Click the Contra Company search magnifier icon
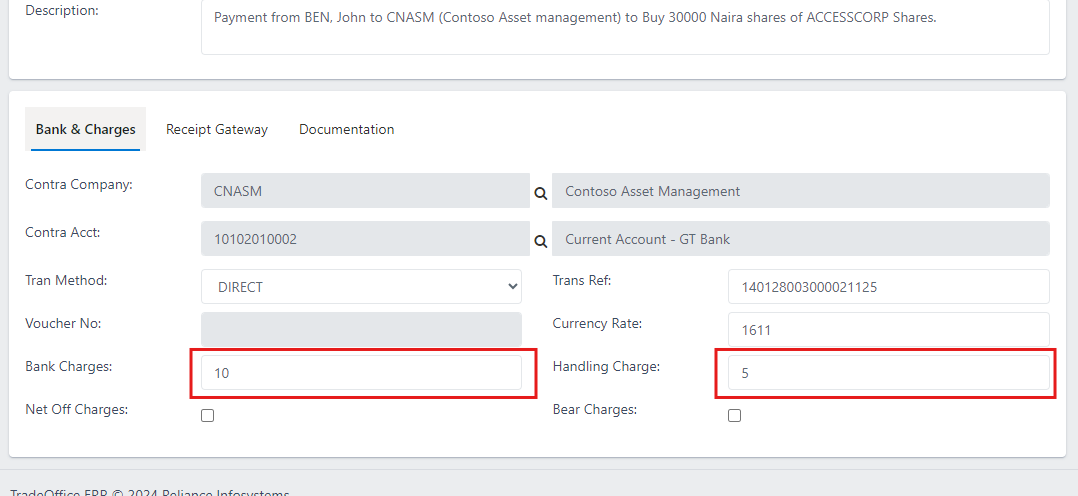 click(540, 194)
